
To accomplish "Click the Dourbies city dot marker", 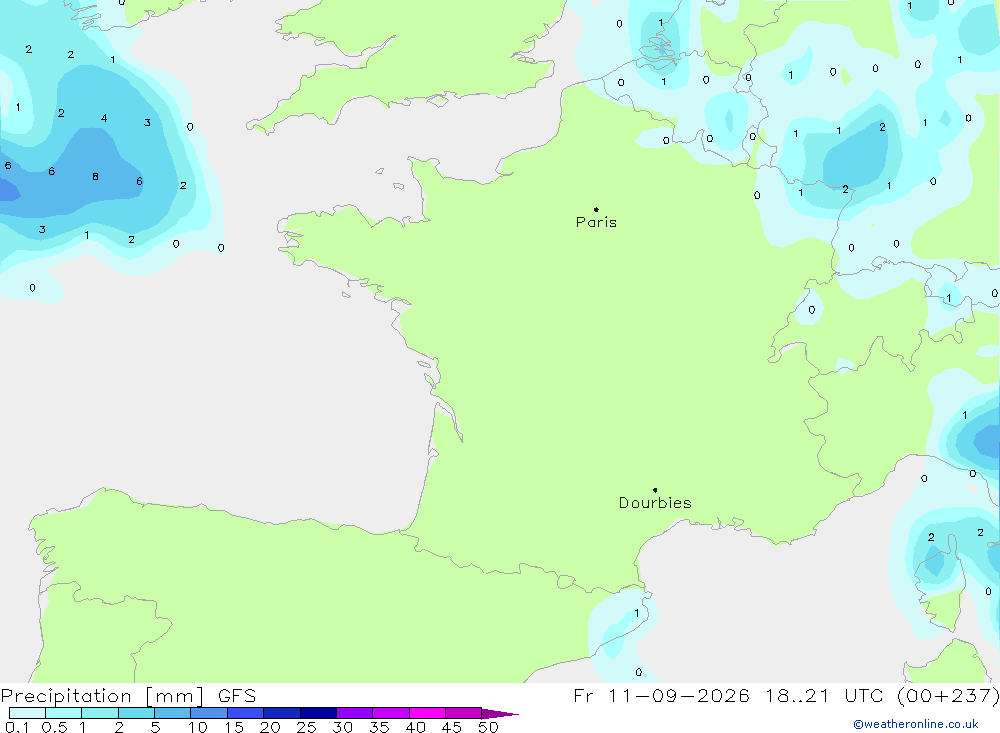I will point(655,490).
